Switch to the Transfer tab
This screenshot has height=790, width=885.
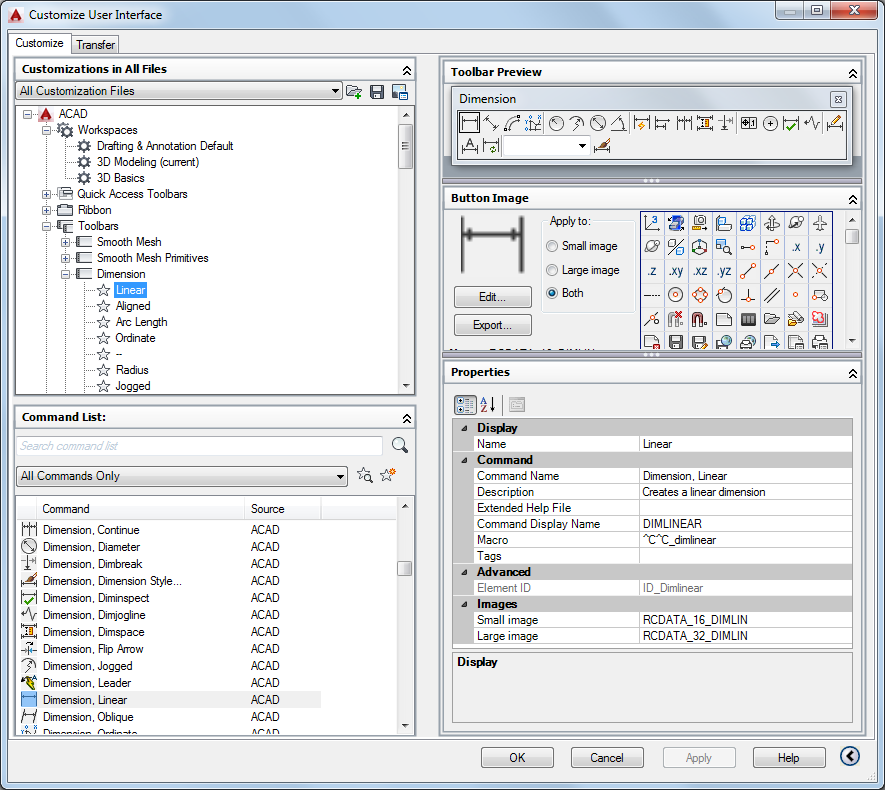pyautogui.click(x=95, y=45)
